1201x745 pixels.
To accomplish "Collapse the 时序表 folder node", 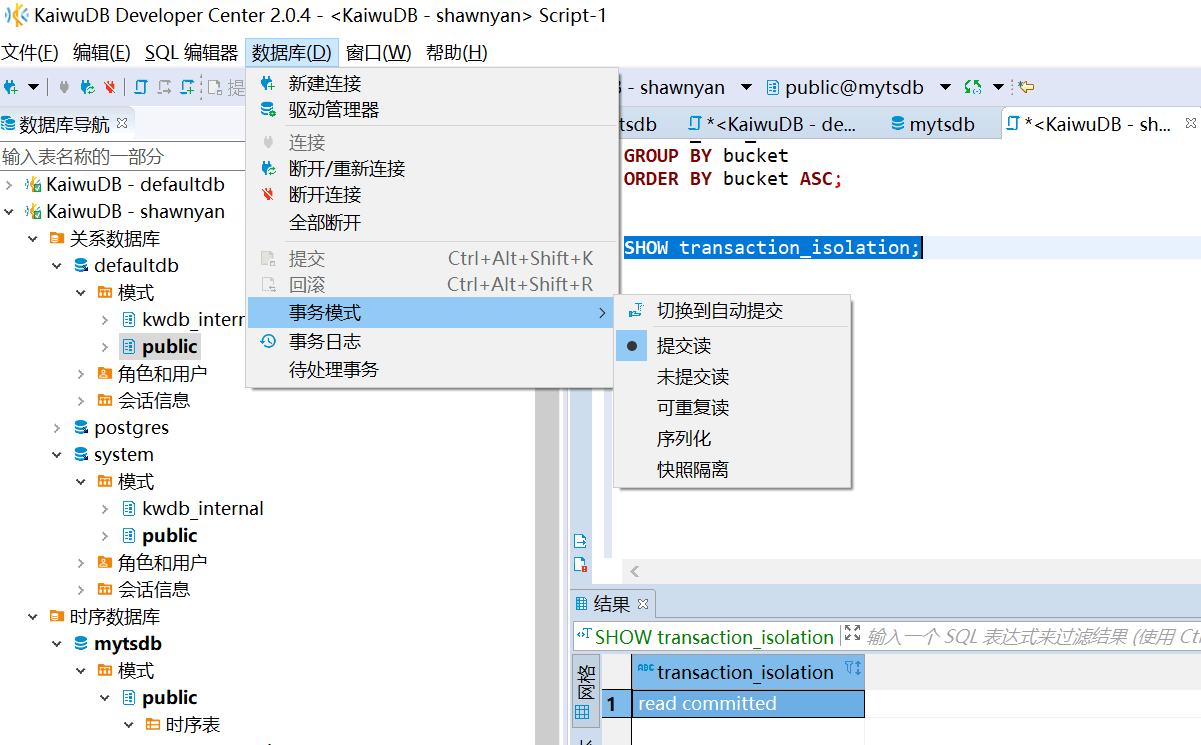I will [x=129, y=725].
